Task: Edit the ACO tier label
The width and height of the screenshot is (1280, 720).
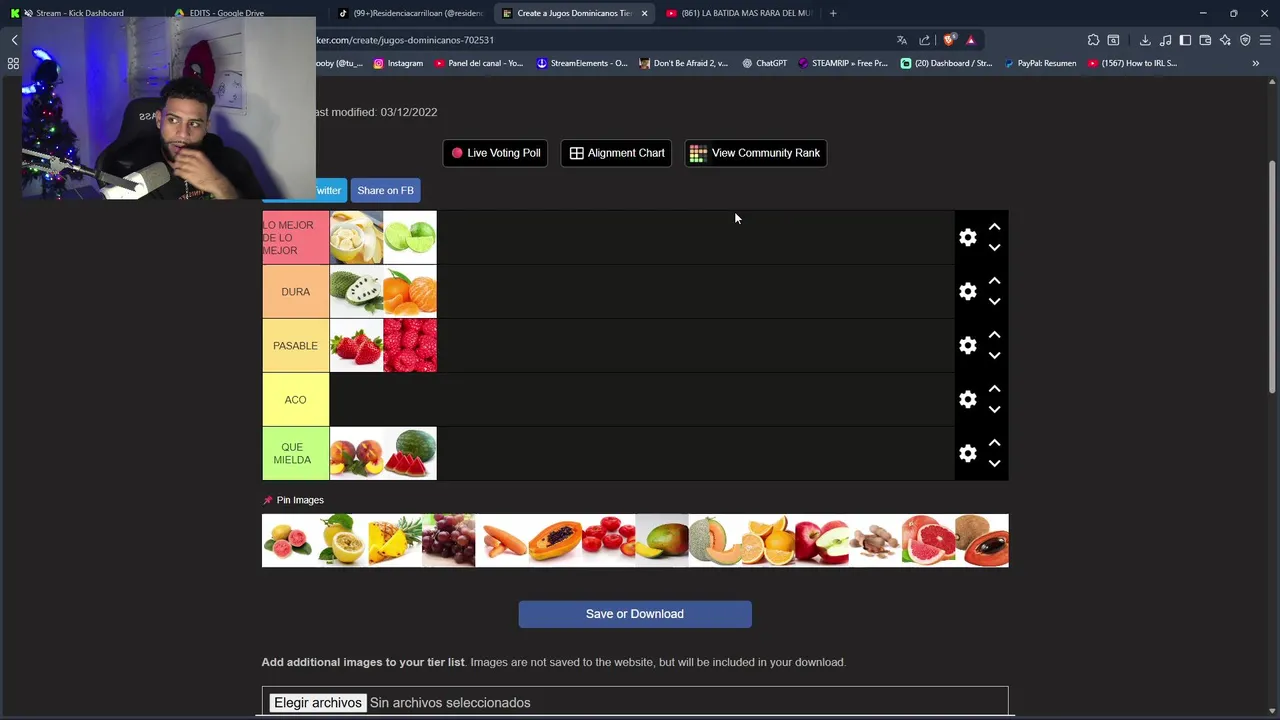Action: 295,400
